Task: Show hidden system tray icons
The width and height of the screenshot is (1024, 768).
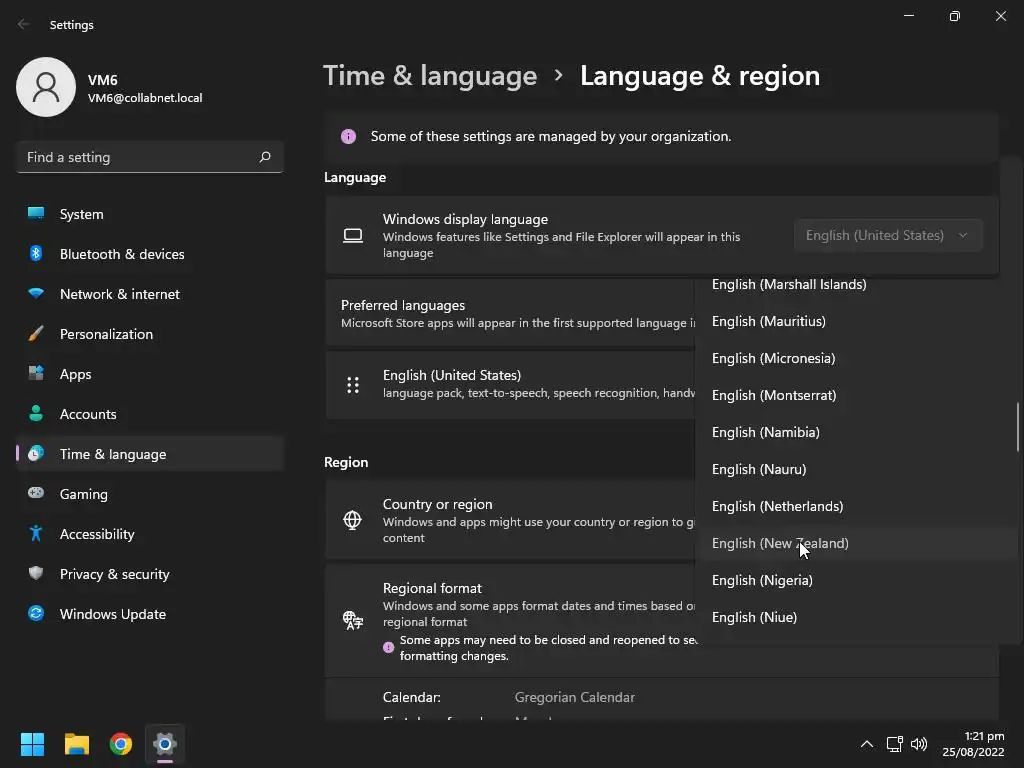Action: (x=867, y=744)
